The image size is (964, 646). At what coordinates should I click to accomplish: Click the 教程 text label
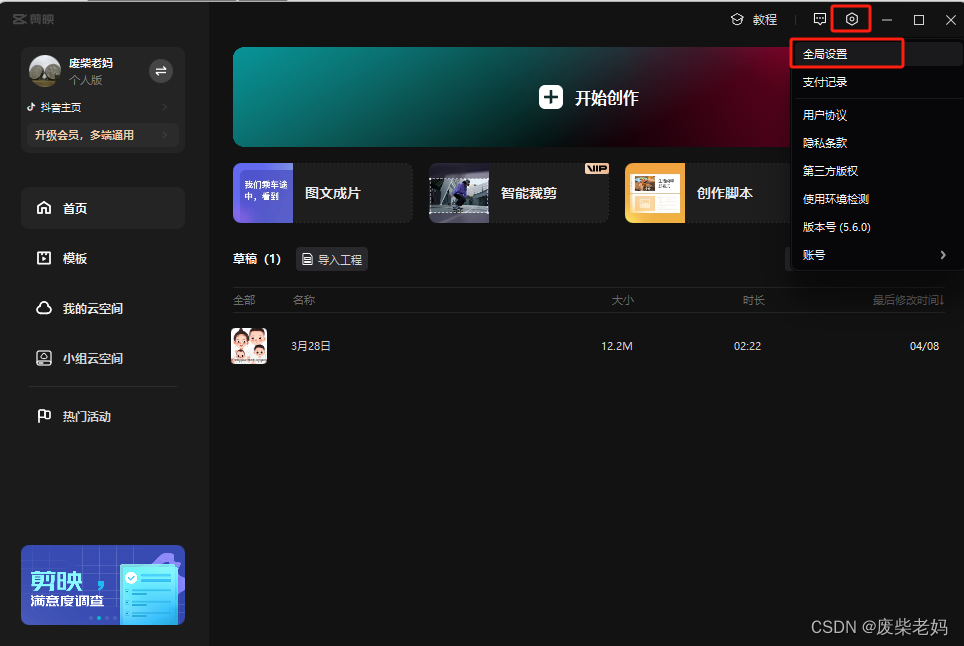pyautogui.click(x=765, y=20)
